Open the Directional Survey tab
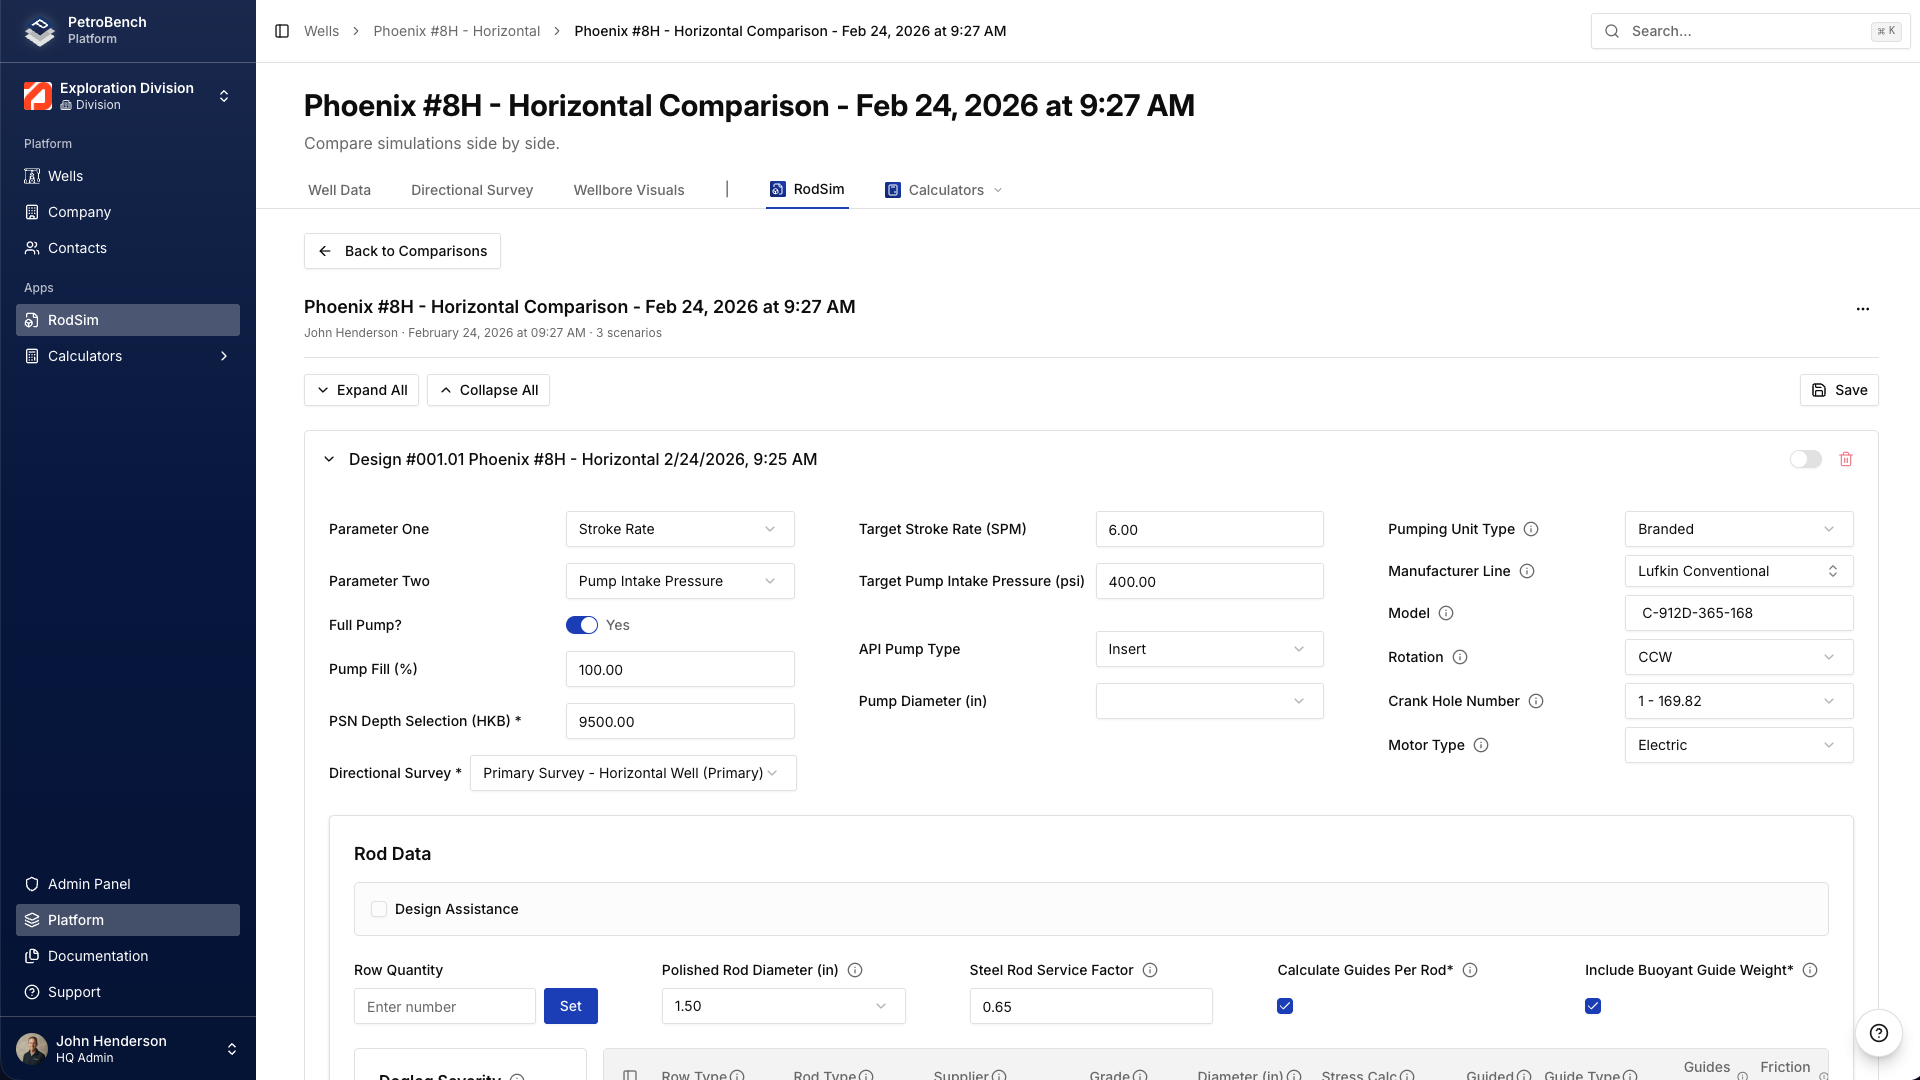The image size is (1920, 1080). (471, 190)
